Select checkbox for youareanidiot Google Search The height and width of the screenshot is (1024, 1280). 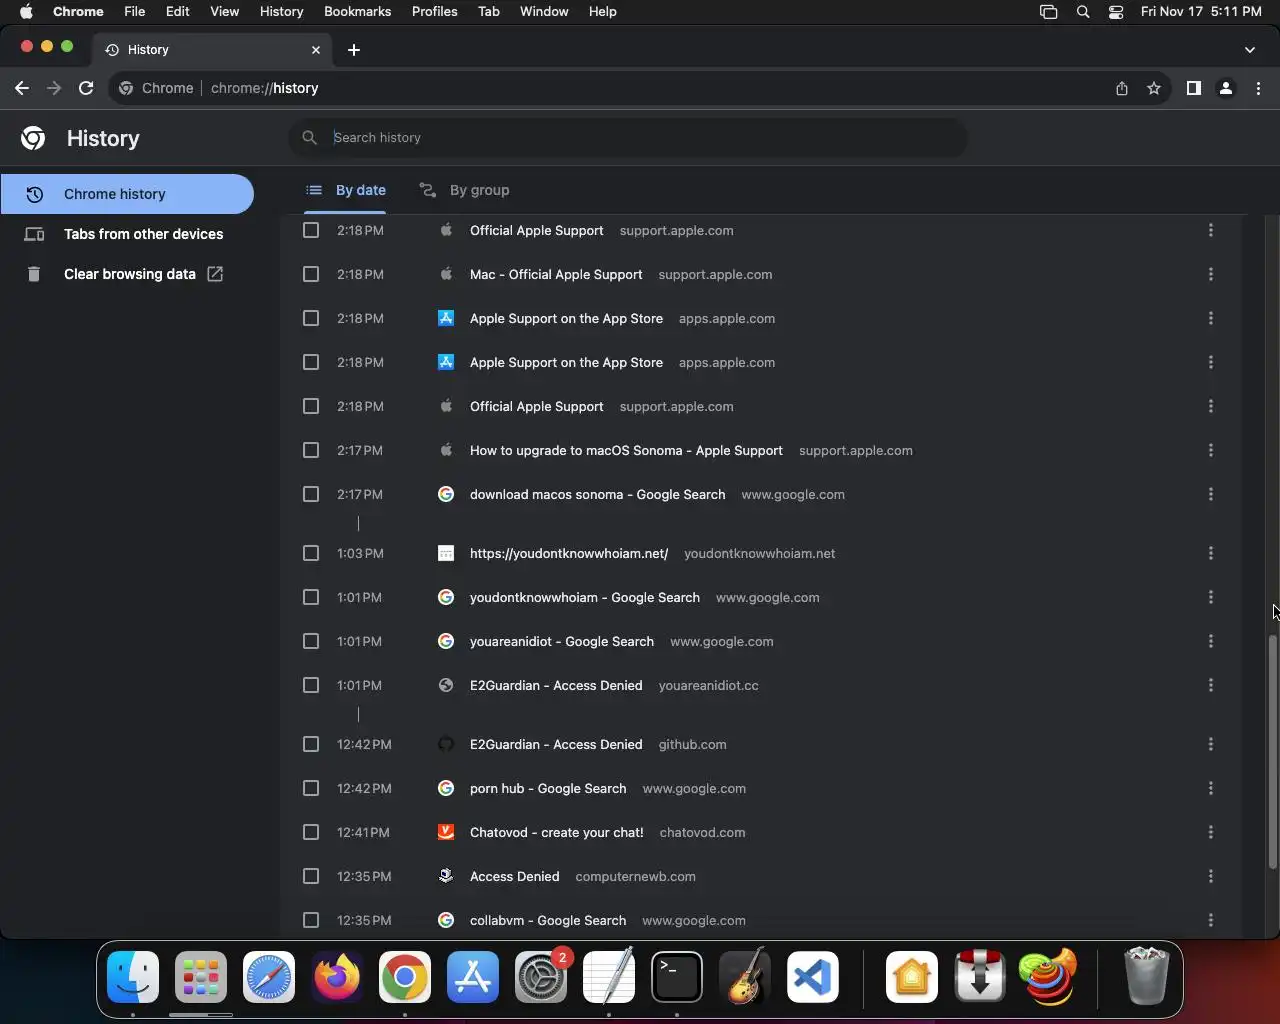click(311, 641)
